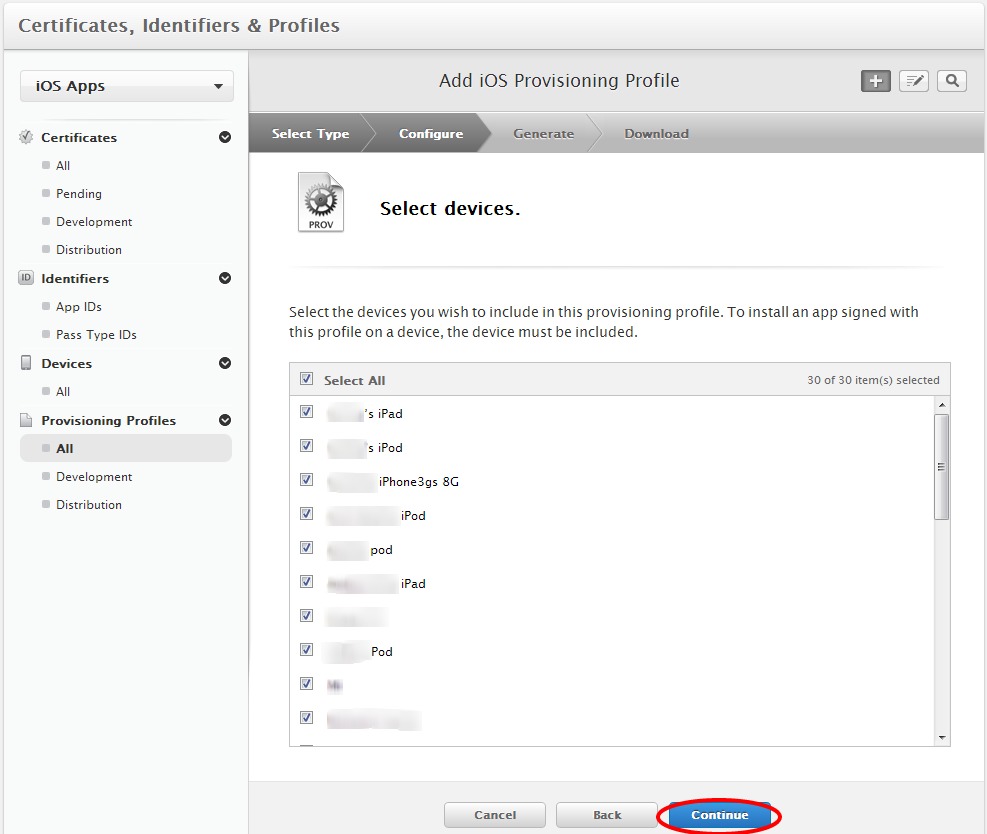The image size is (987, 834).
Task: Uncheck the first 's iPad device checkbox
Action: click(x=307, y=412)
